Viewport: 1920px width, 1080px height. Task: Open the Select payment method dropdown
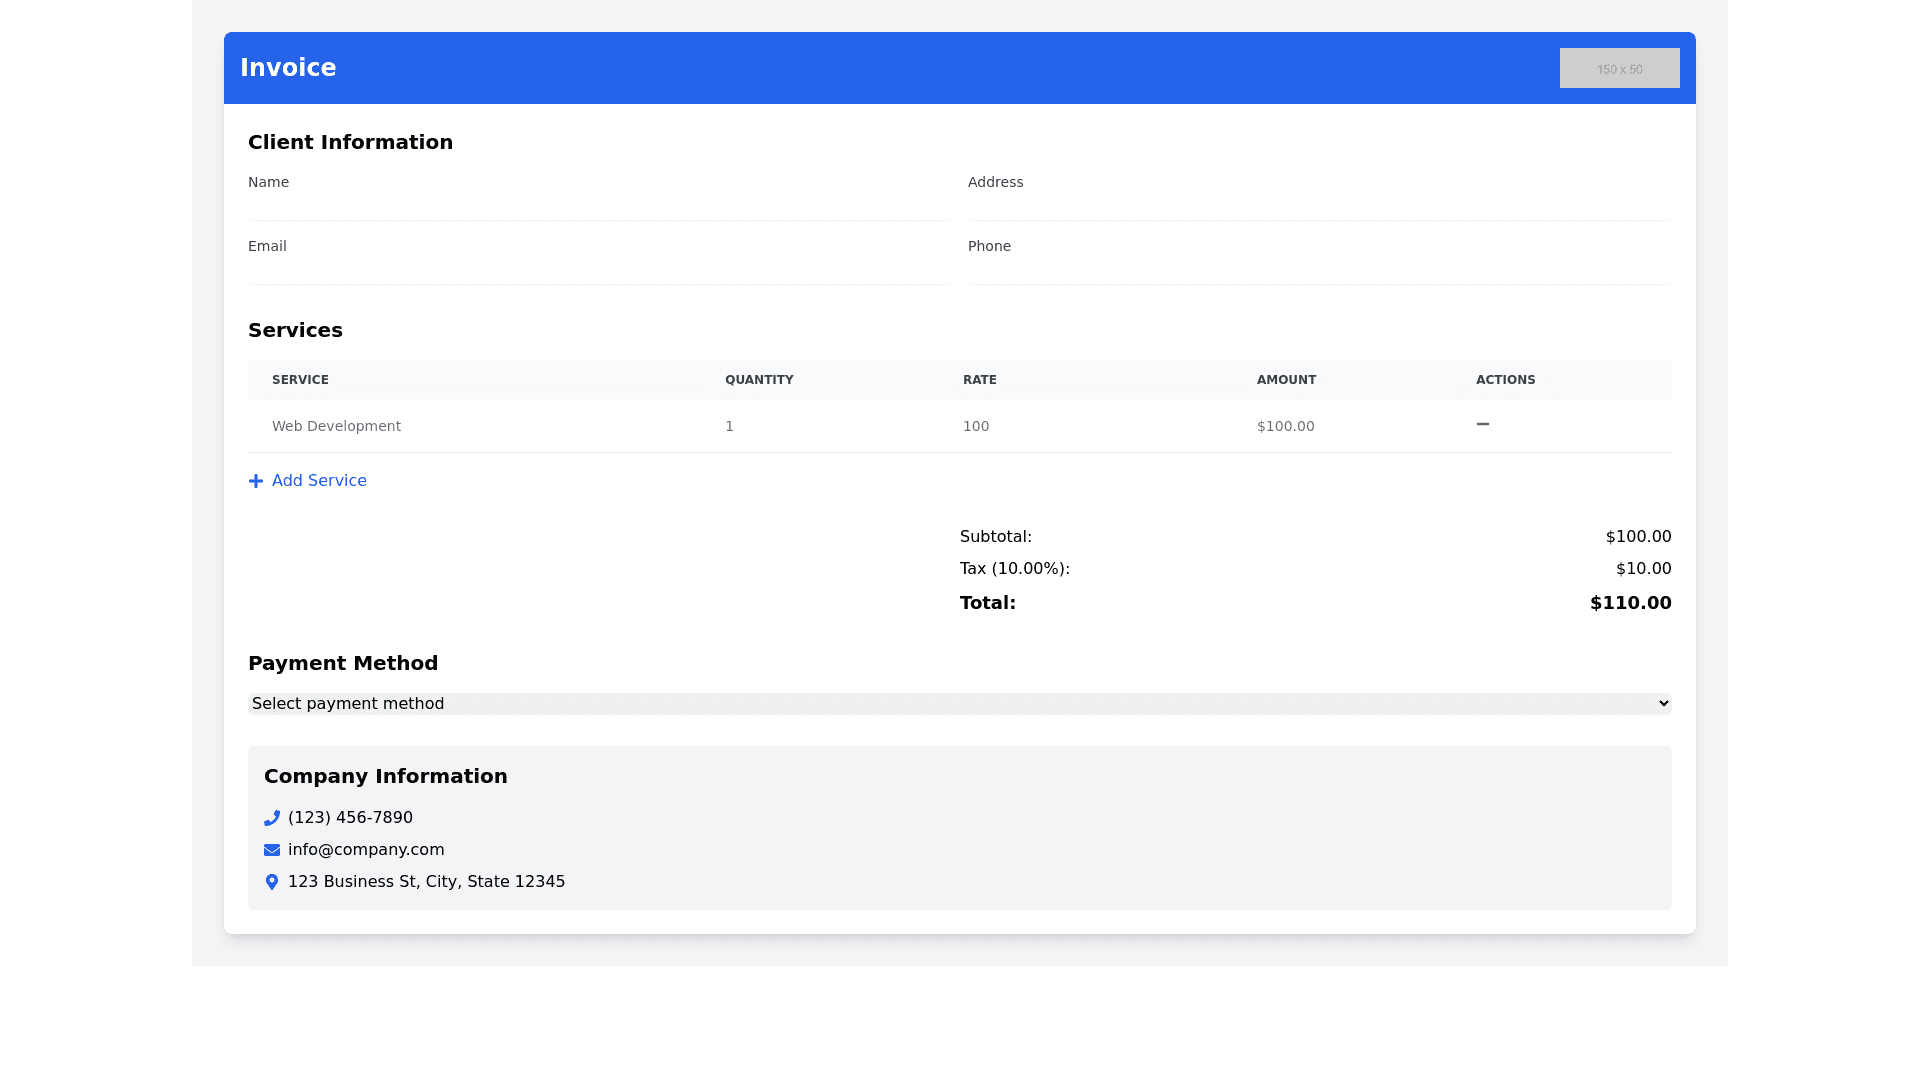(x=959, y=704)
